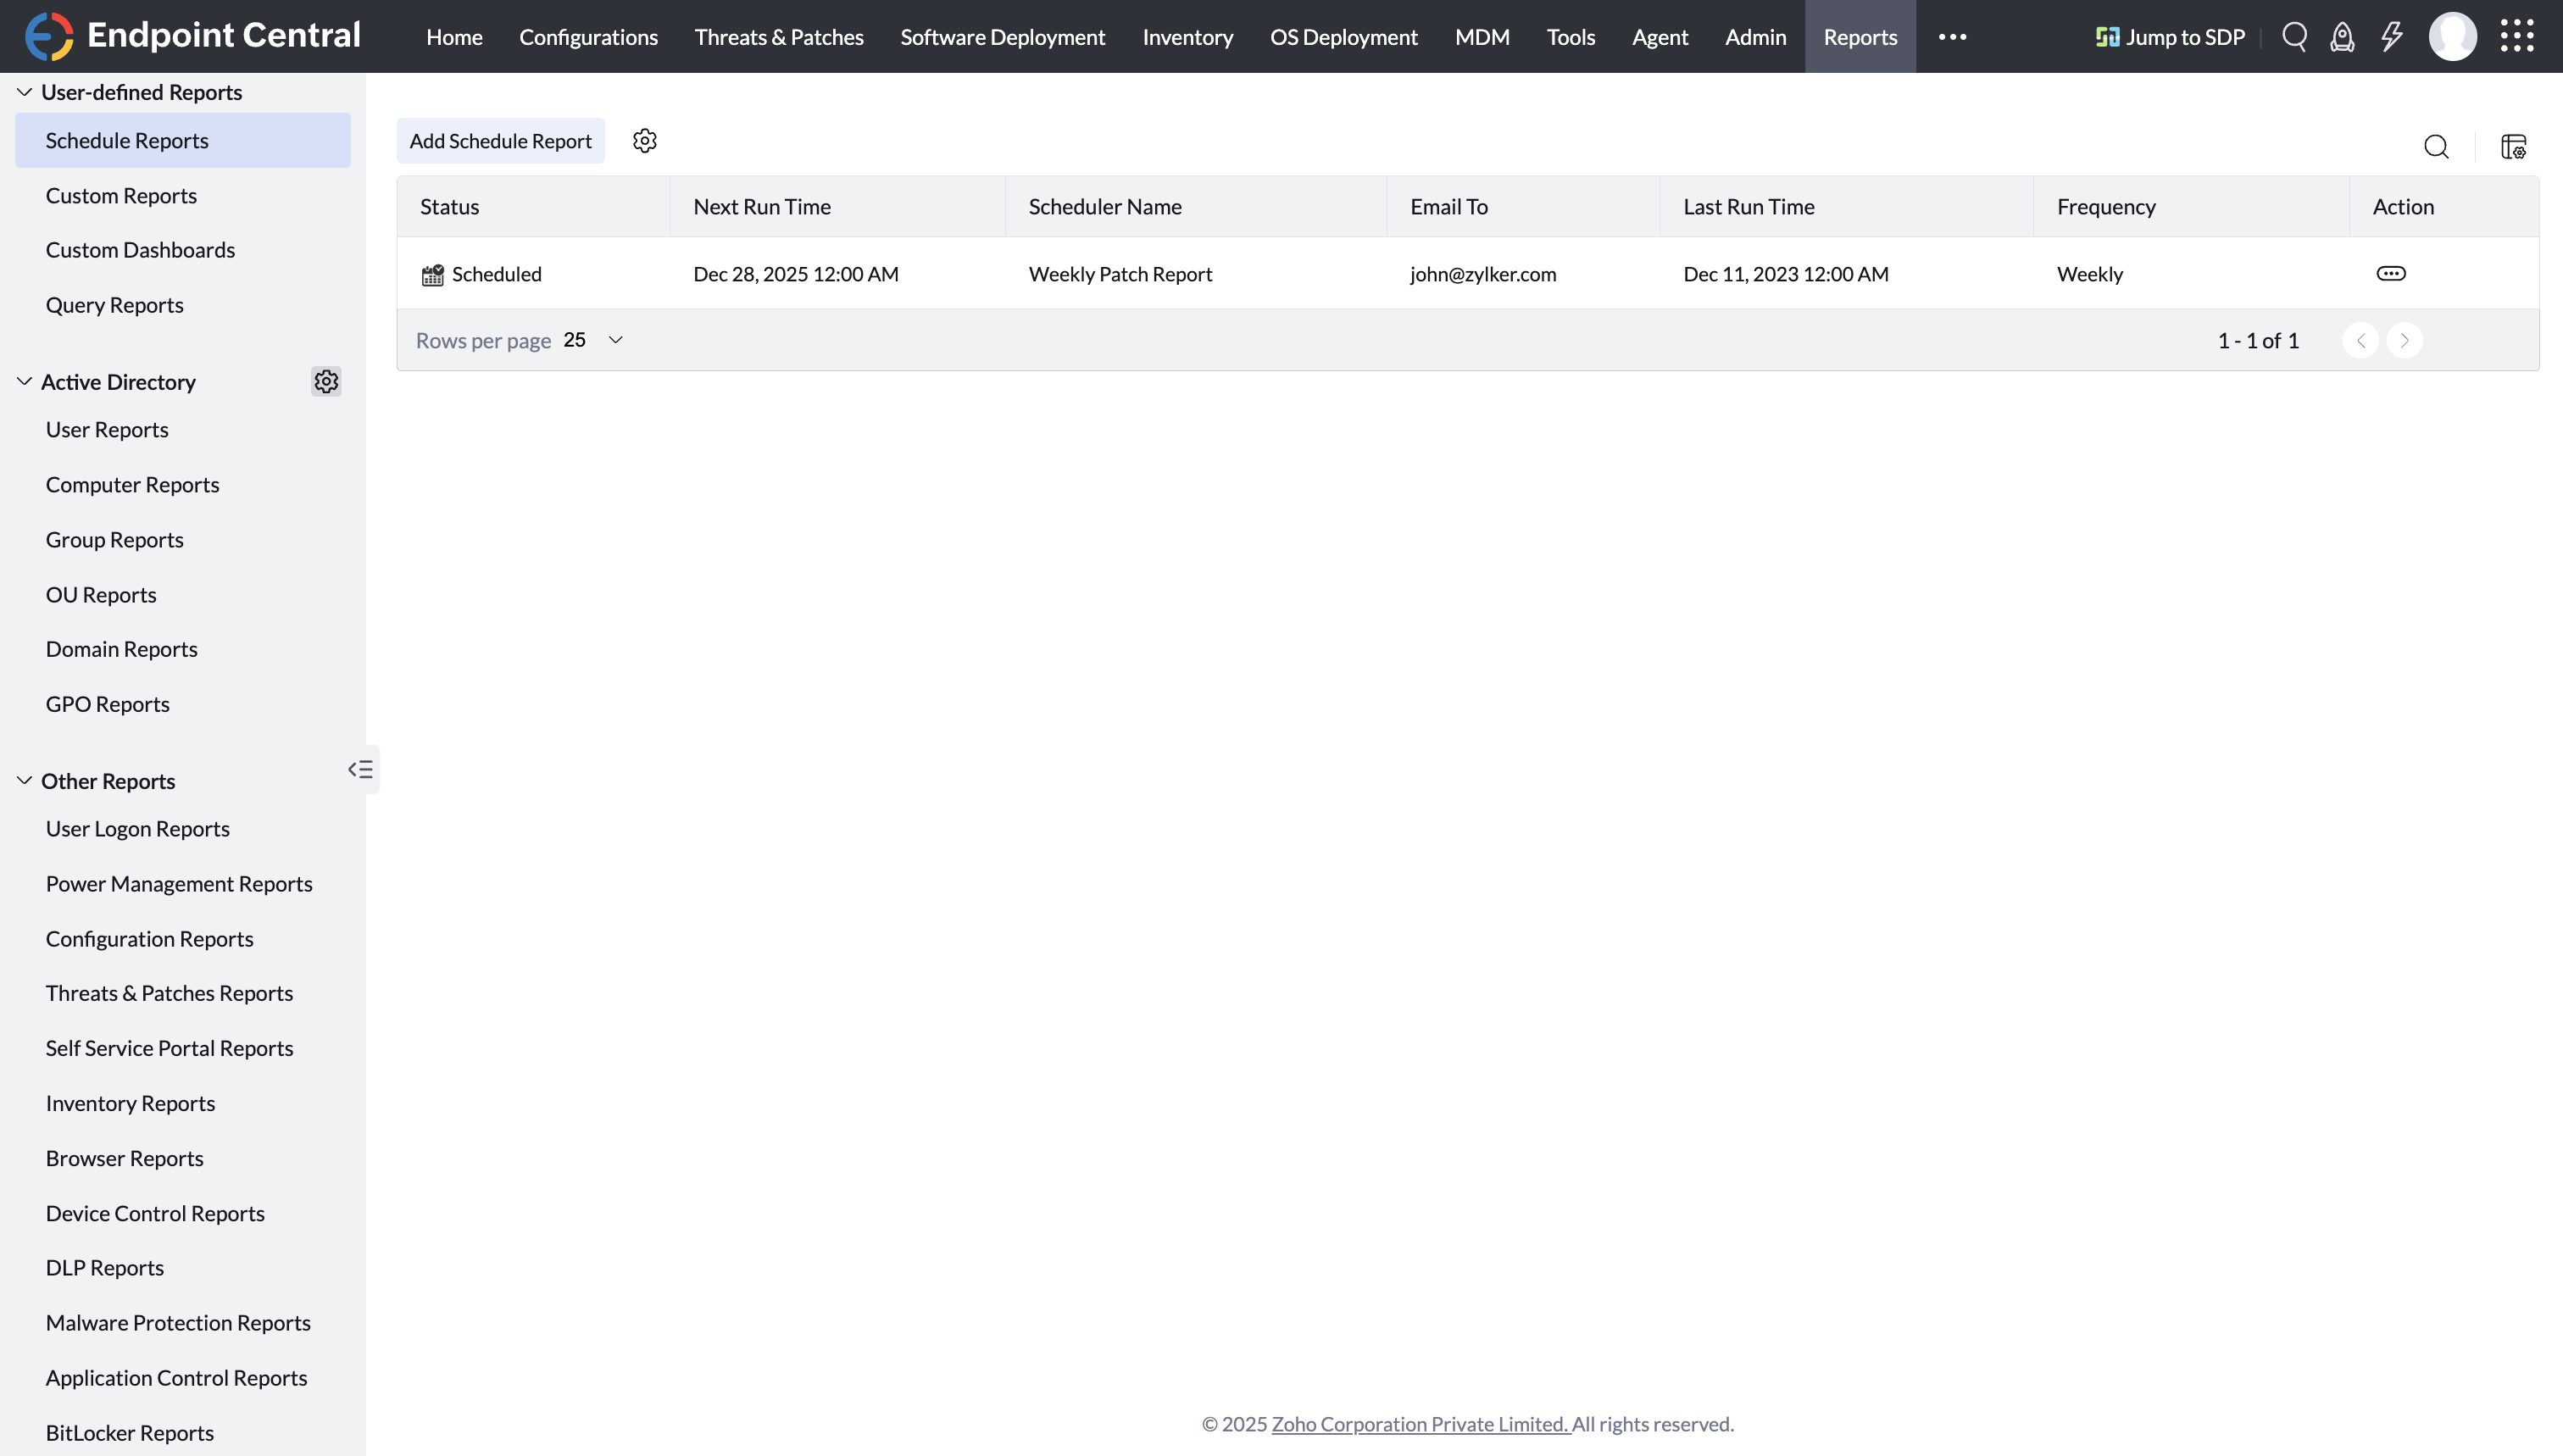Screen dimensions: 2563x1456
Task: Click Add Schedule Report button
Action: tap(500, 141)
